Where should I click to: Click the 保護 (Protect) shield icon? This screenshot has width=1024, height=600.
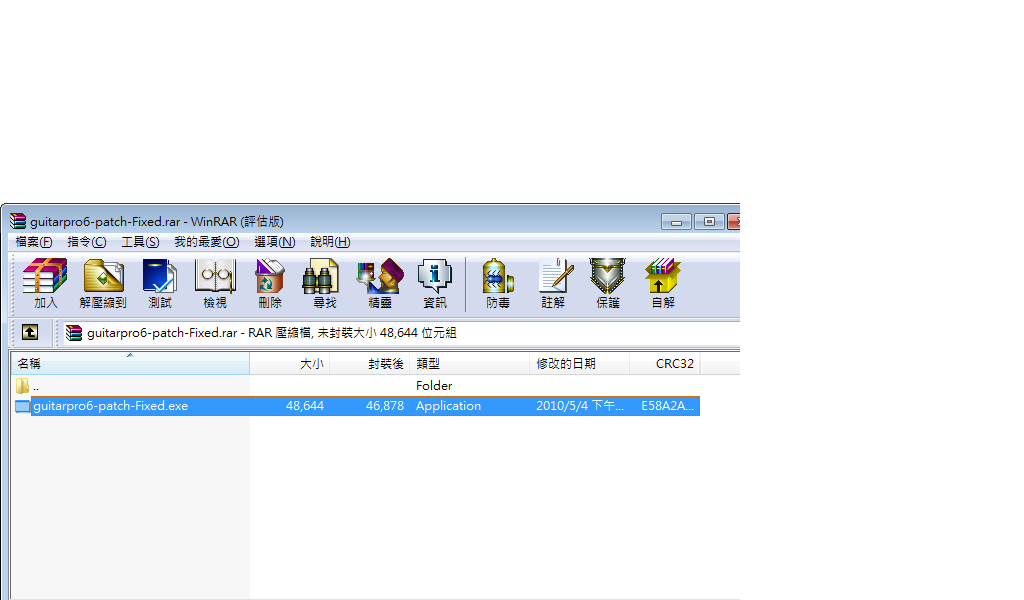[x=607, y=283]
